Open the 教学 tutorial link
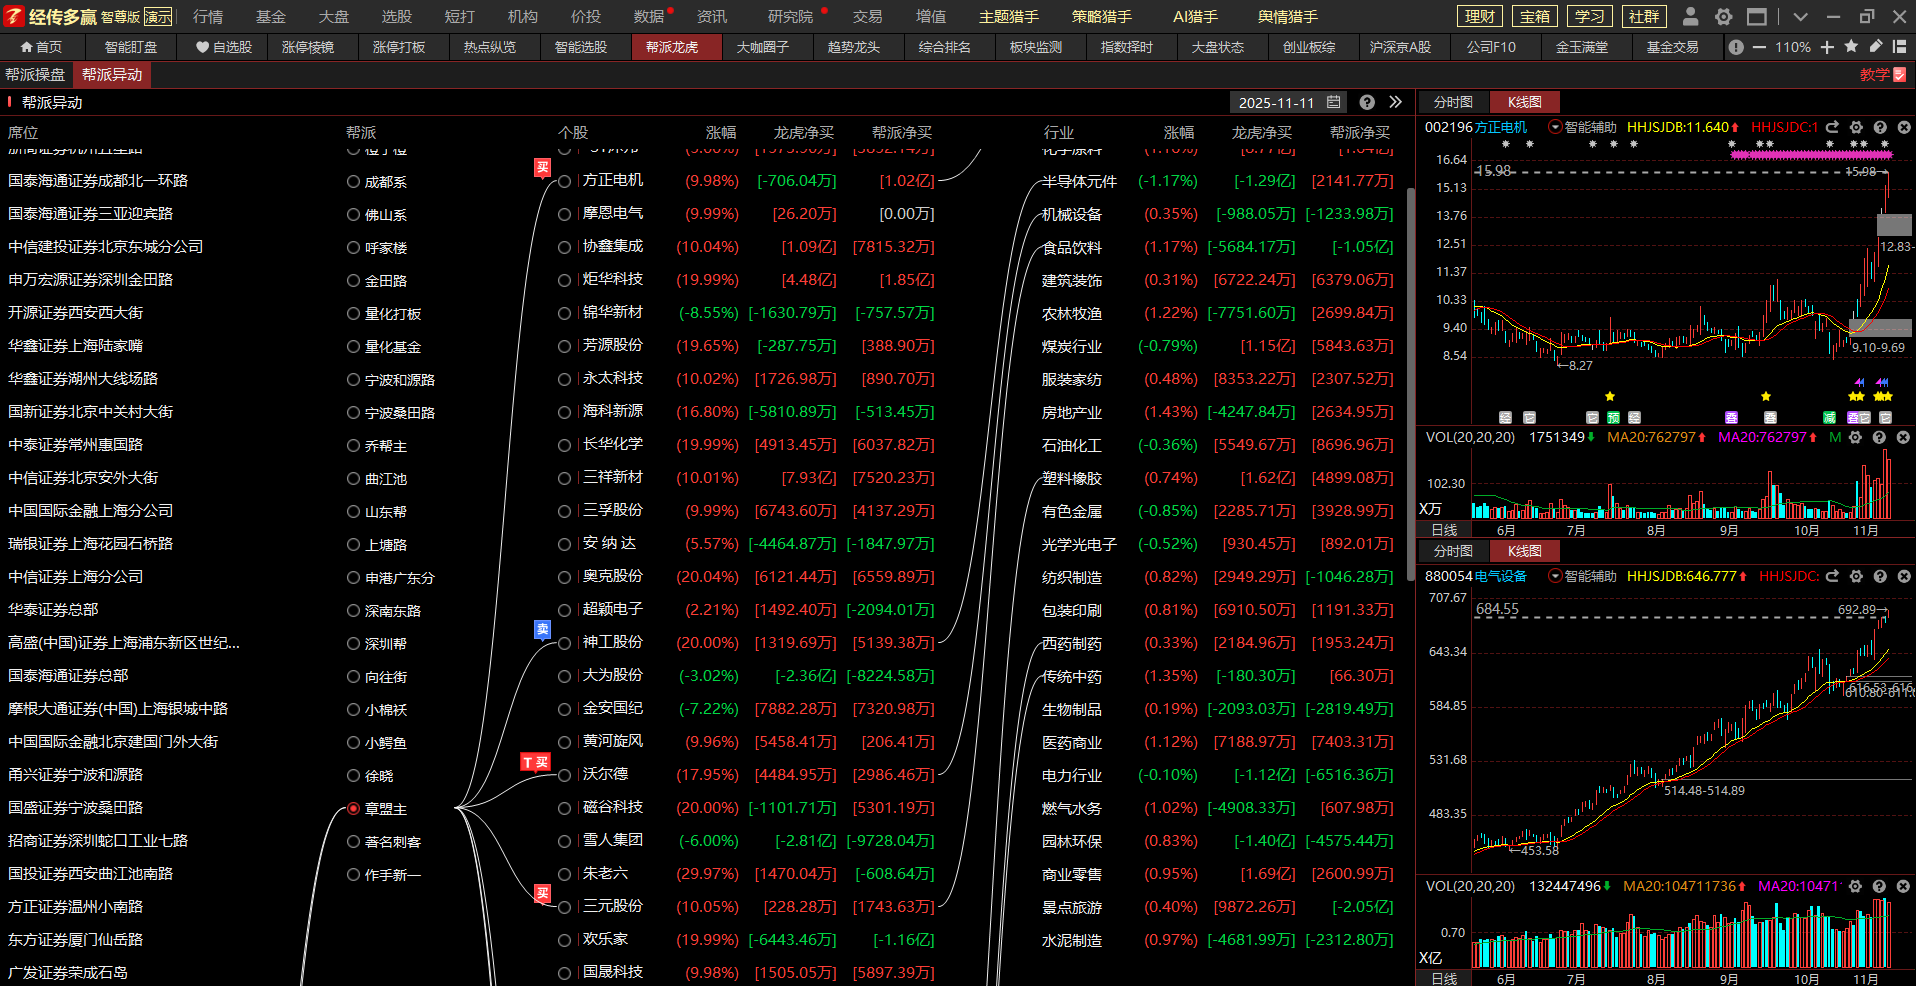 coord(1882,75)
